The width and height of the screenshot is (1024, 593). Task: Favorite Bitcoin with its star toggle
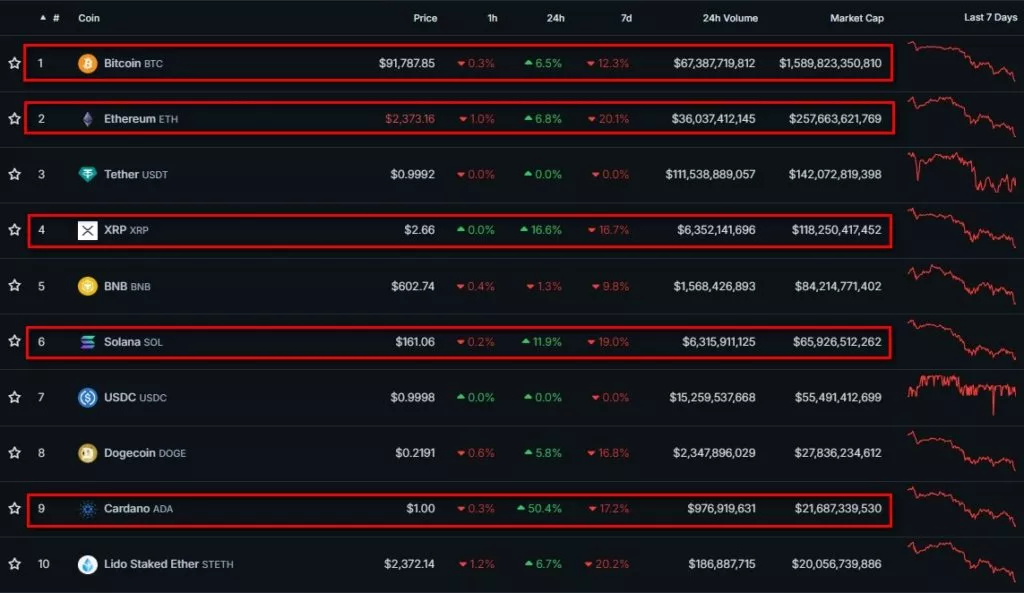click(x=14, y=64)
